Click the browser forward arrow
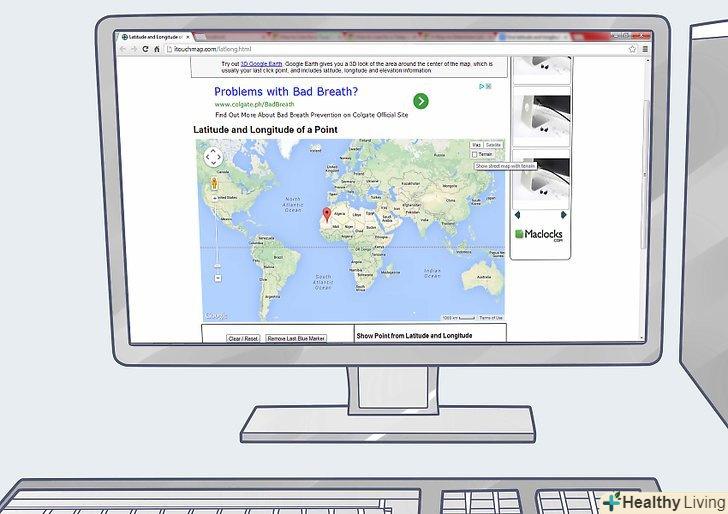Viewport: 728px width, 514px height. [134, 49]
